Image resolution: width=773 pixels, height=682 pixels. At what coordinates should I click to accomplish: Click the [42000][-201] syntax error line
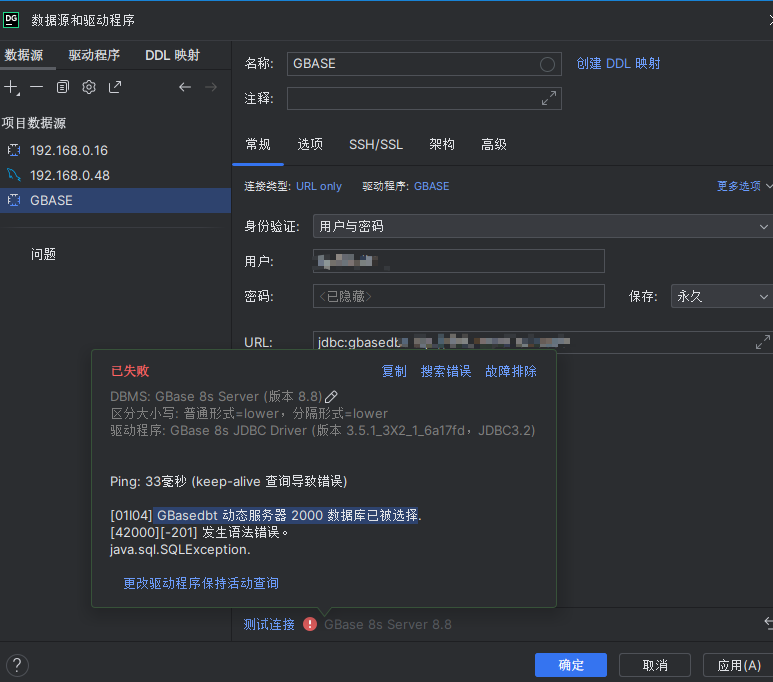click(200, 533)
